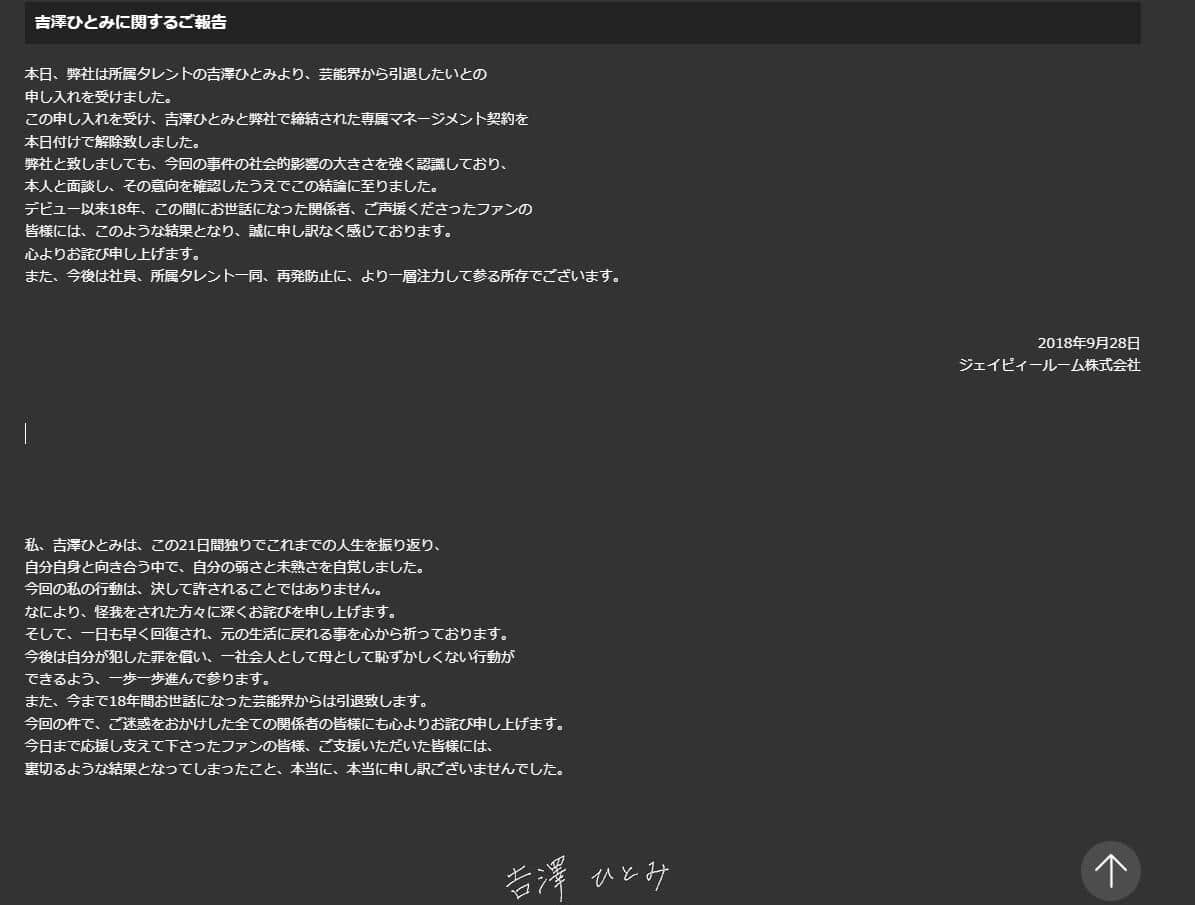
Task: Click the line starting with 今日まで応援し支えて
Action: (260, 746)
